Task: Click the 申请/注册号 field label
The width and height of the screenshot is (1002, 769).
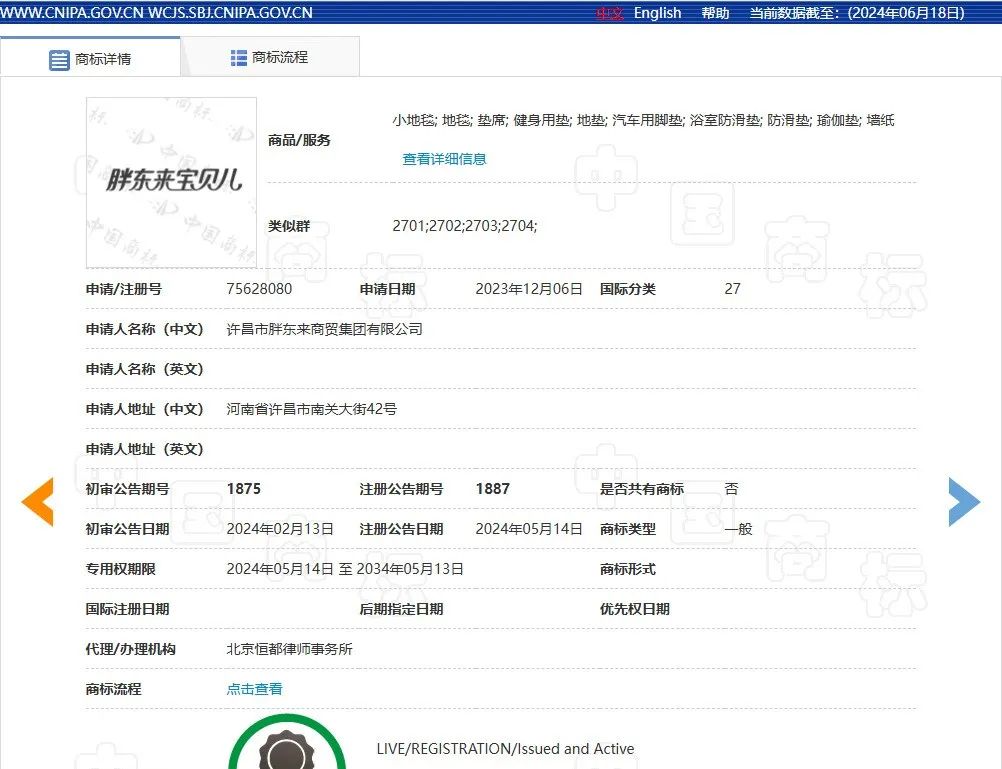Action: pyautogui.click(x=123, y=290)
